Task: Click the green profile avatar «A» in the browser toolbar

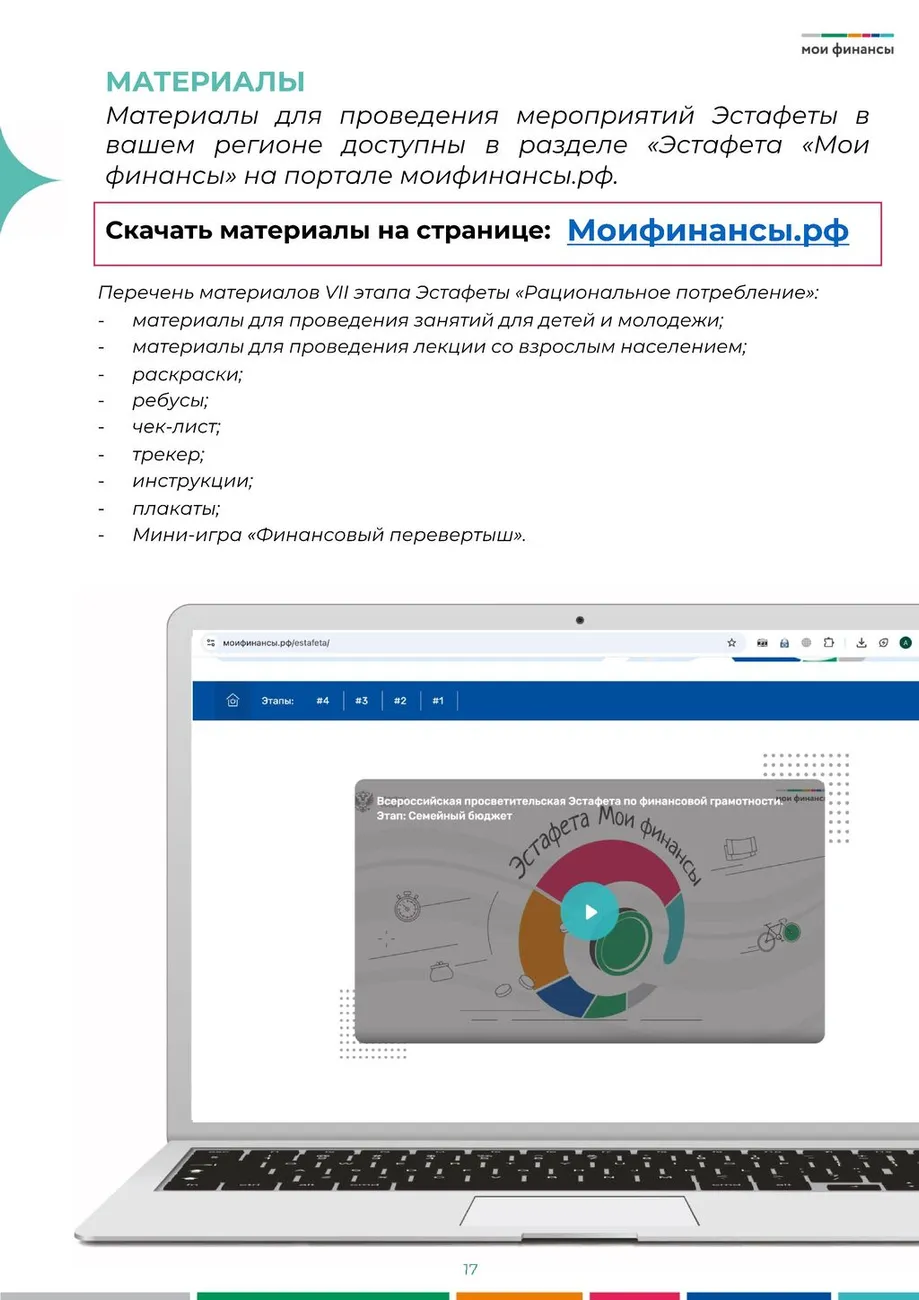Action: coord(904,643)
